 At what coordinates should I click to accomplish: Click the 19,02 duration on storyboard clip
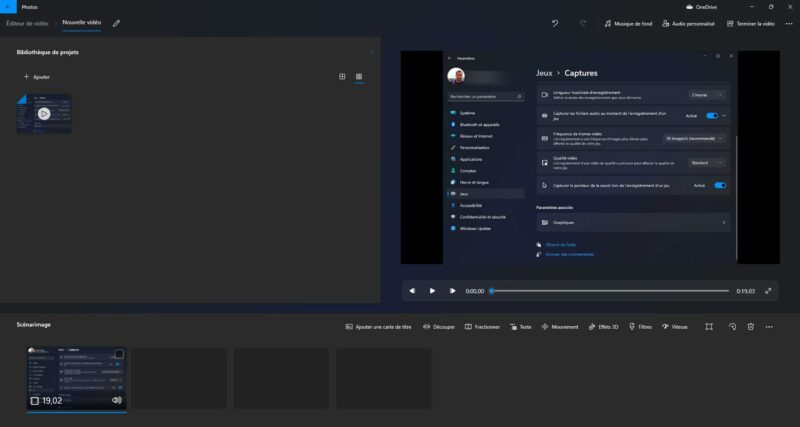pos(52,401)
